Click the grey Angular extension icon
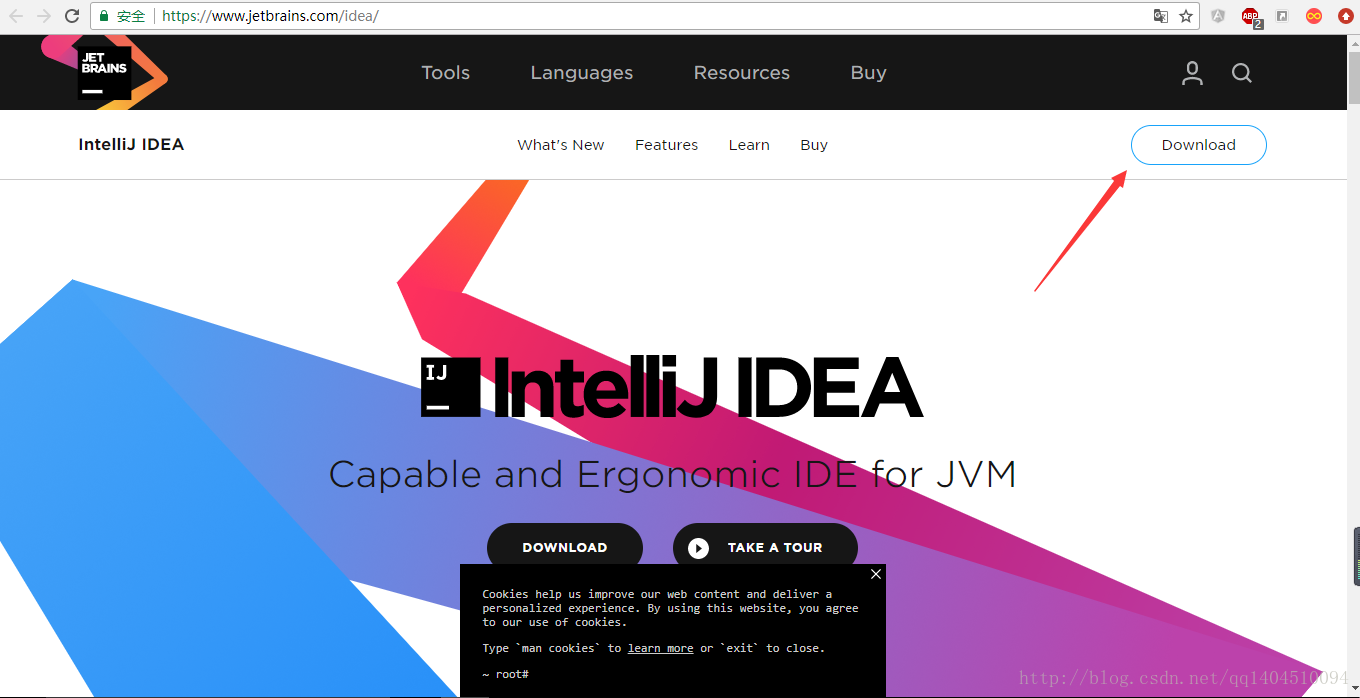This screenshot has height=698, width=1360. (x=1218, y=16)
